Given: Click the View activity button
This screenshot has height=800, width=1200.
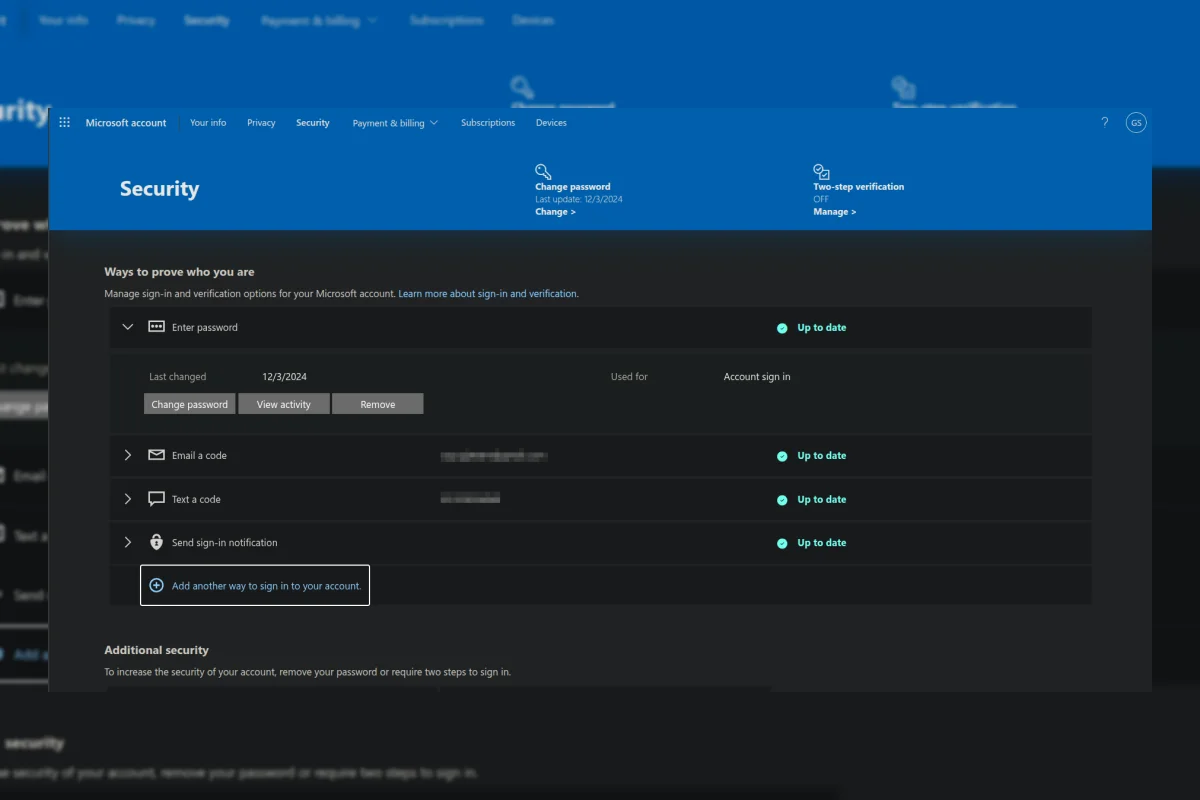Looking at the screenshot, I should point(284,404).
